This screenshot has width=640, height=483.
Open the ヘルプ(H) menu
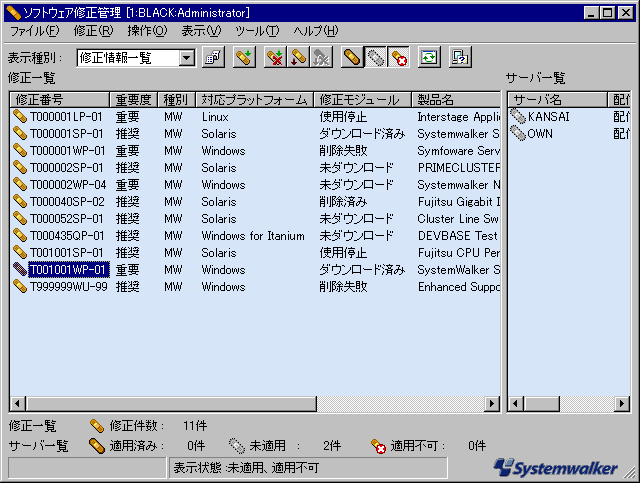click(x=316, y=31)
